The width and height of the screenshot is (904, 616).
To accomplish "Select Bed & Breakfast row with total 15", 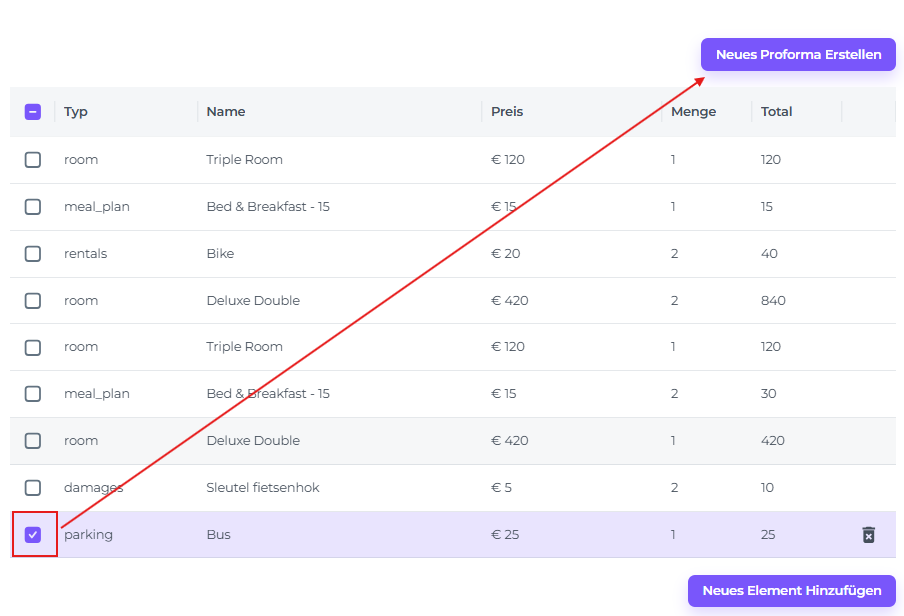I will click(x=33, y=207).
